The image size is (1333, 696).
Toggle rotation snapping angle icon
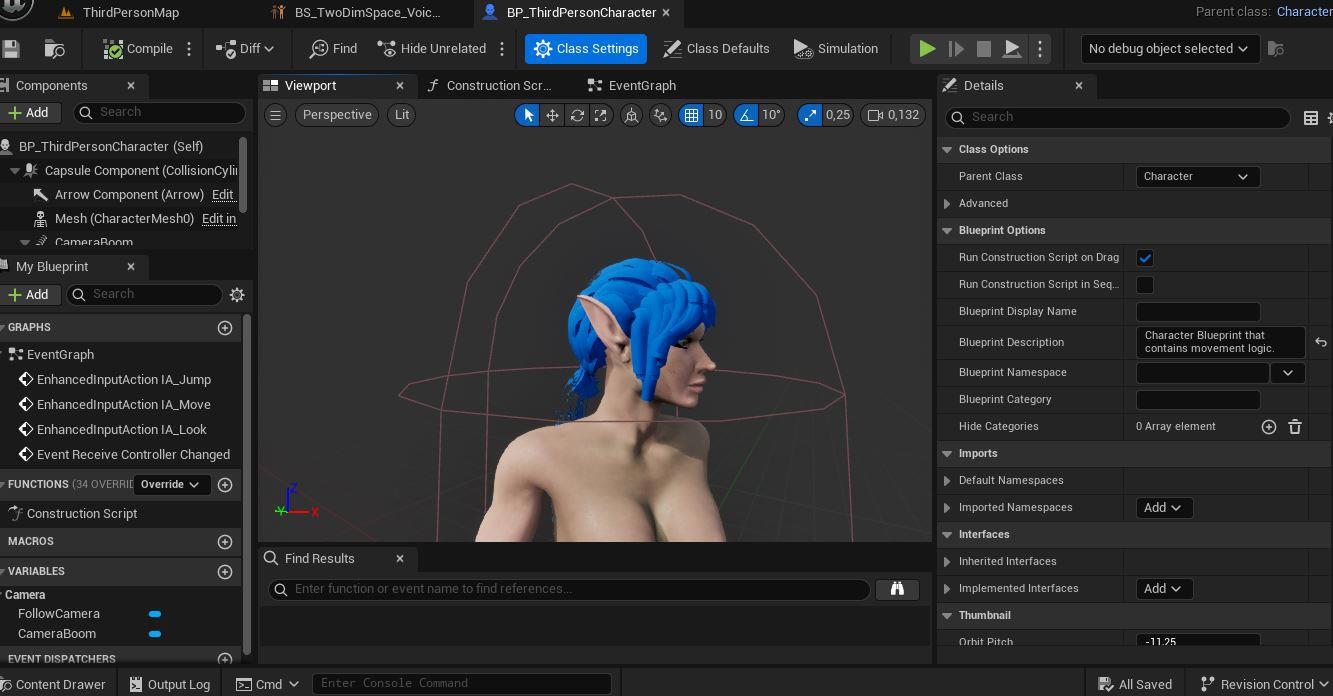pyautogui.click(x=746, y=115)
